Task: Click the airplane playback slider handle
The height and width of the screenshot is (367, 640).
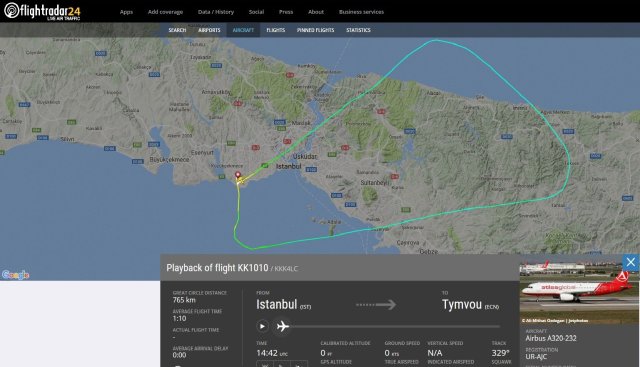Action: (x=282, y=326)
